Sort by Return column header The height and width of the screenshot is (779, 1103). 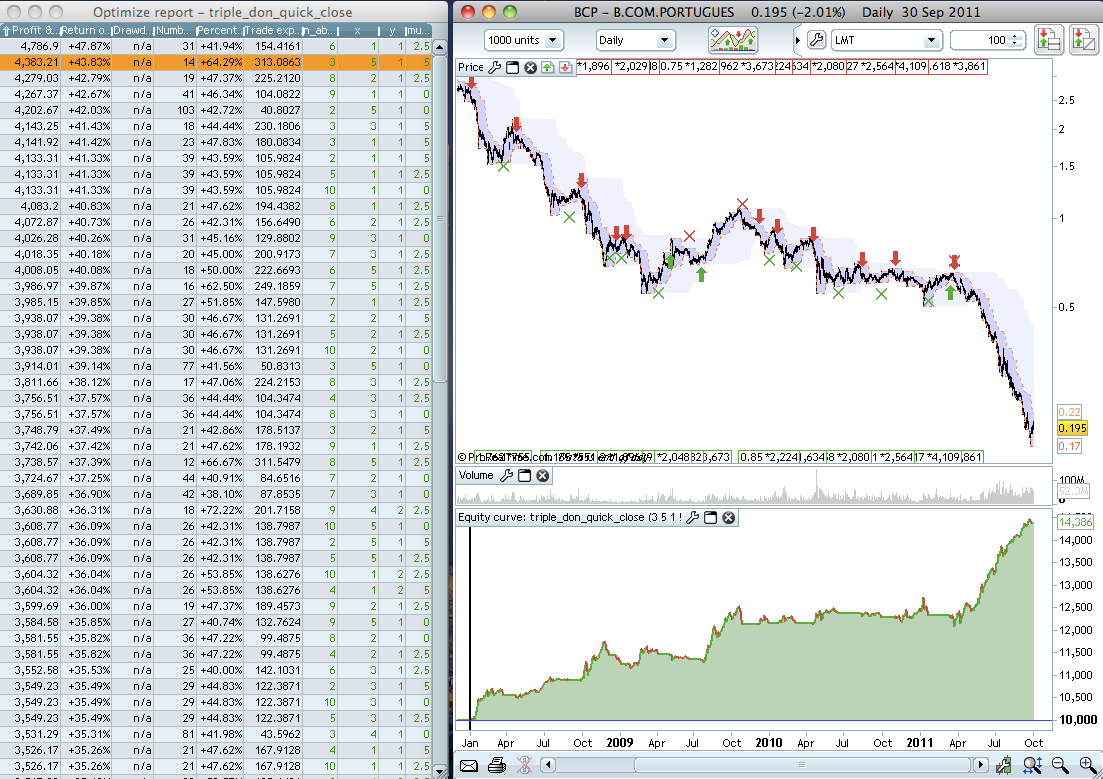(x=85, y=30)
